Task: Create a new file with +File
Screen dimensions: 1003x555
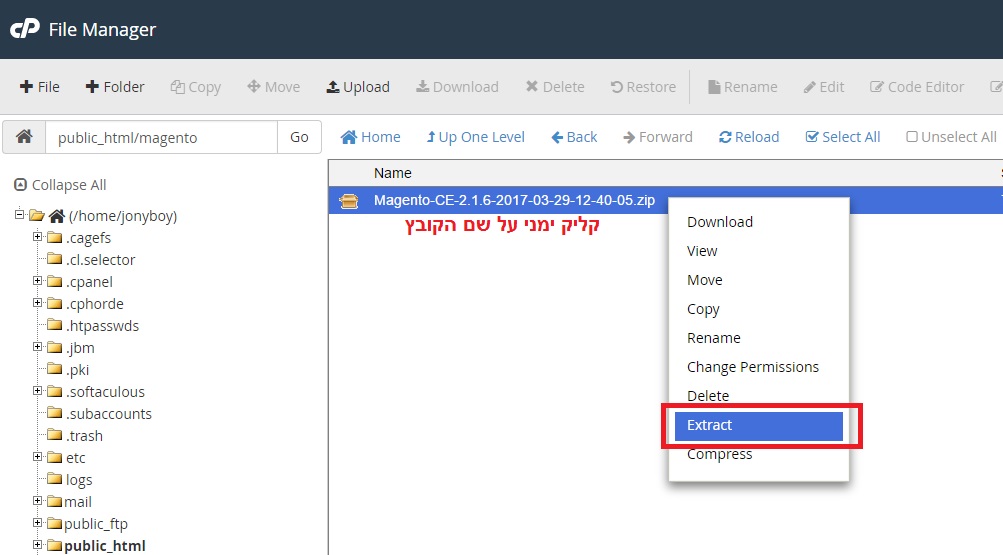Action: [40, 87]
